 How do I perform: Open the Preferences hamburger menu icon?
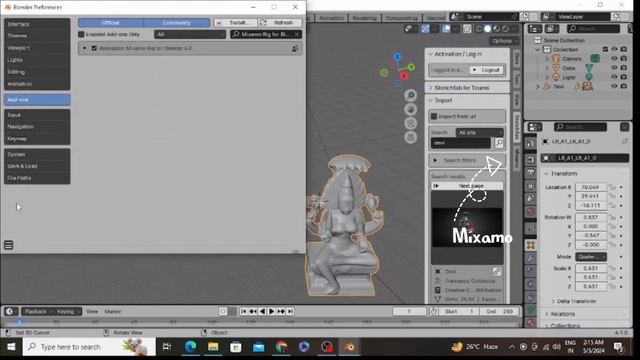tap(8, 245)
